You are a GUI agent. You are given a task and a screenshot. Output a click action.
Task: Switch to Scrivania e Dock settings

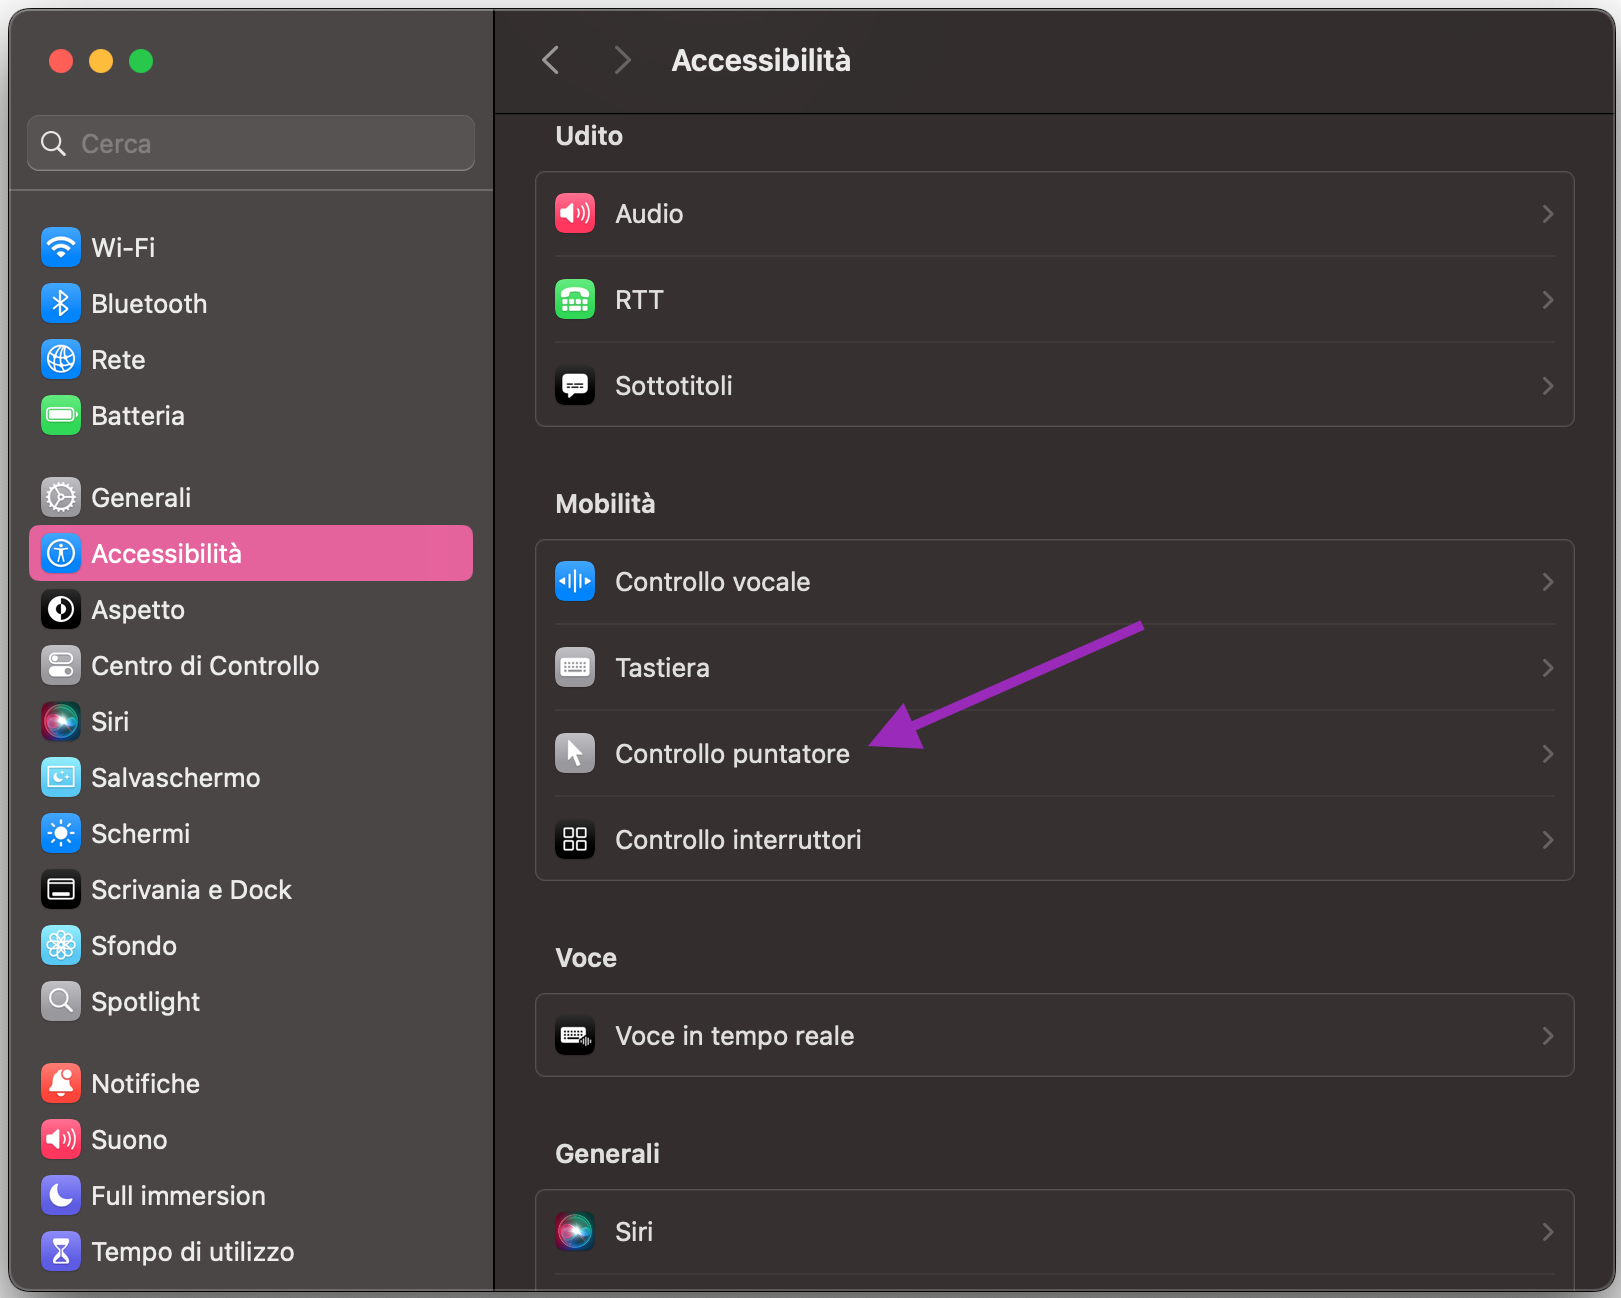click(191, 889)
